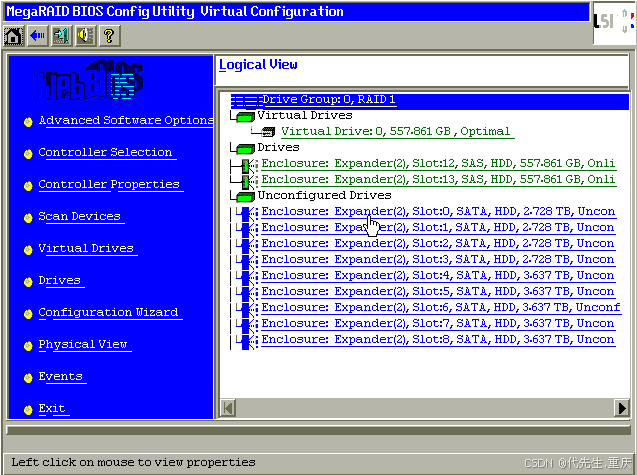The height and width of the screenshot is (475, 637).
Task: Click the exit door toolbar icon
Action: click(x=61, y=36)
